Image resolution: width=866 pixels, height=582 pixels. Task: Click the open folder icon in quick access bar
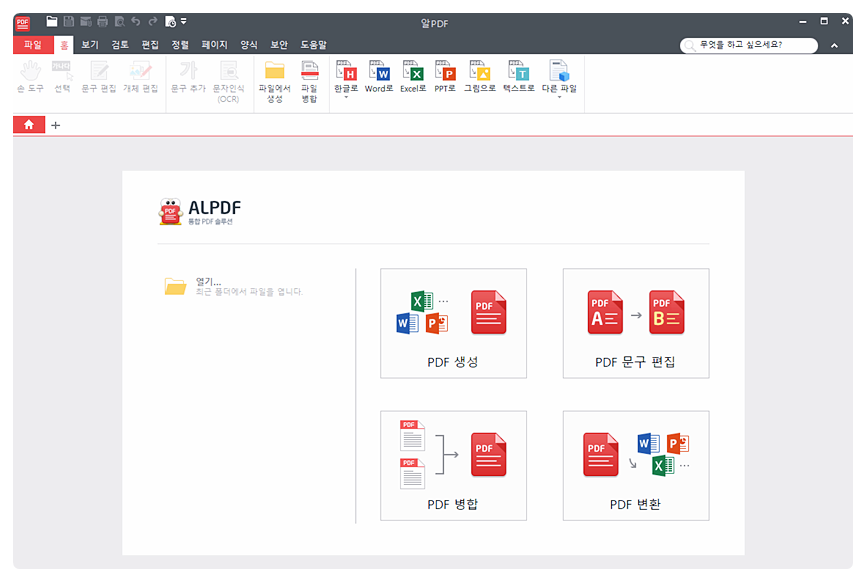pyautogui.click(x=52, y=22)
